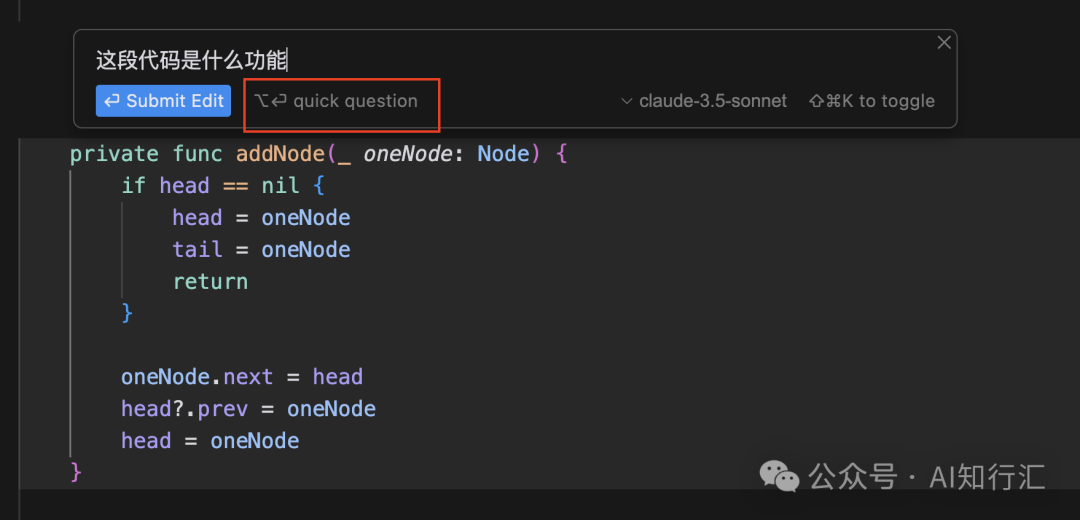Click the next property on oneNode.next

(248, 377)
